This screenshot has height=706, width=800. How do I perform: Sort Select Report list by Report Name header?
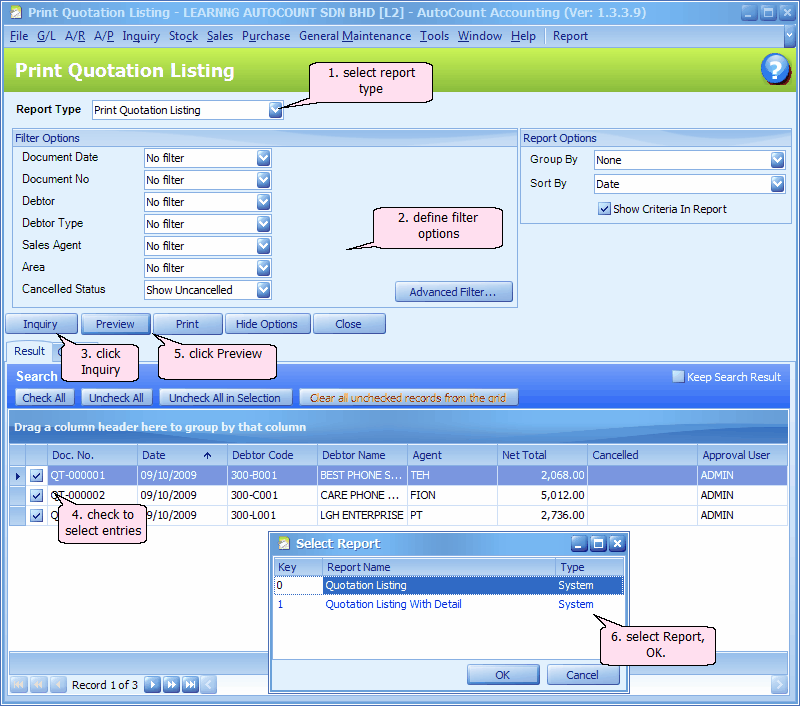pos(439,567)
